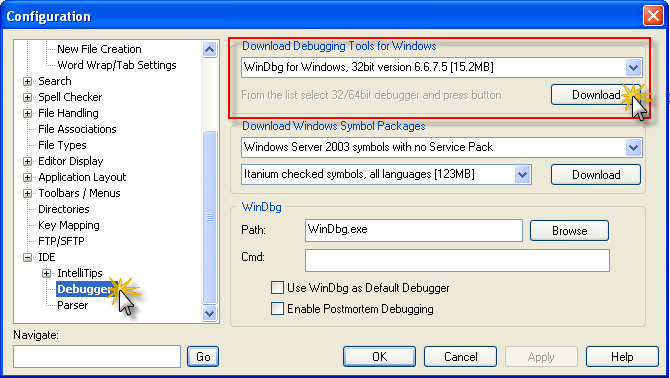670x378 pixels.
Task: Open the WinDbg version dropdown
Action: click(633, 67)
